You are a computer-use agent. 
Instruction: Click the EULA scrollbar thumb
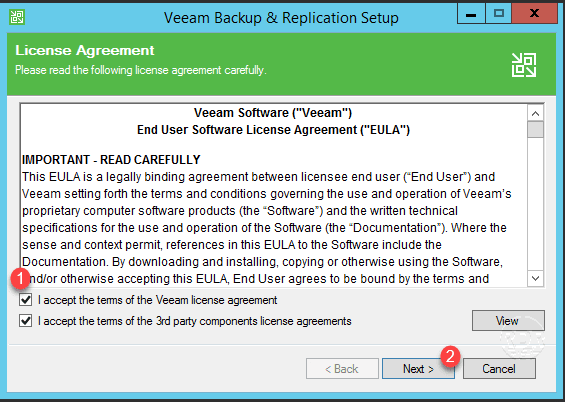pyautogui.click(x=535, y=130)
